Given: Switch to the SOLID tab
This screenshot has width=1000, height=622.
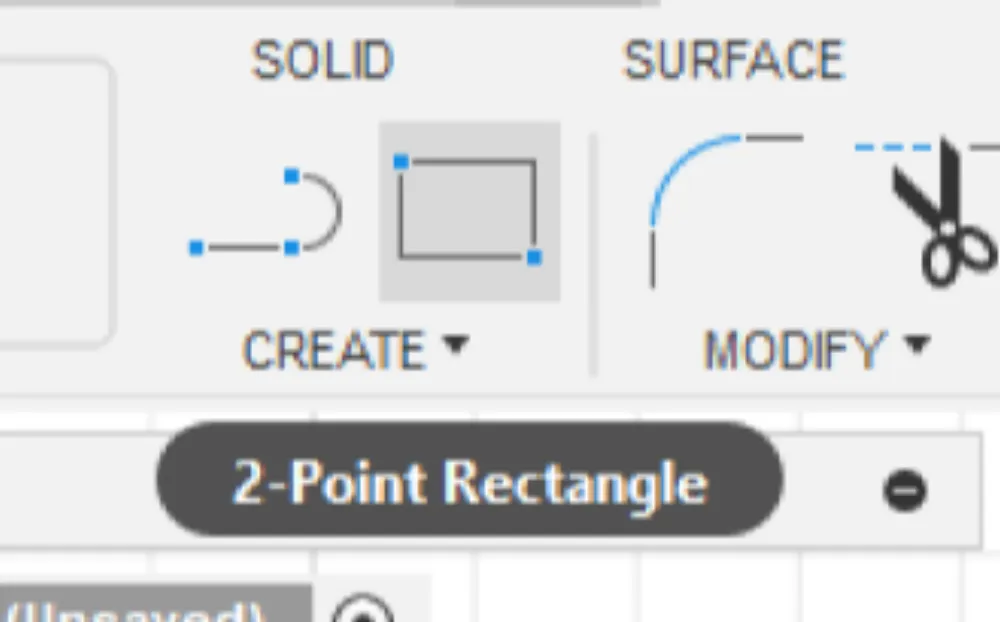Looking at the screenshot, I should tap(322, 62).
